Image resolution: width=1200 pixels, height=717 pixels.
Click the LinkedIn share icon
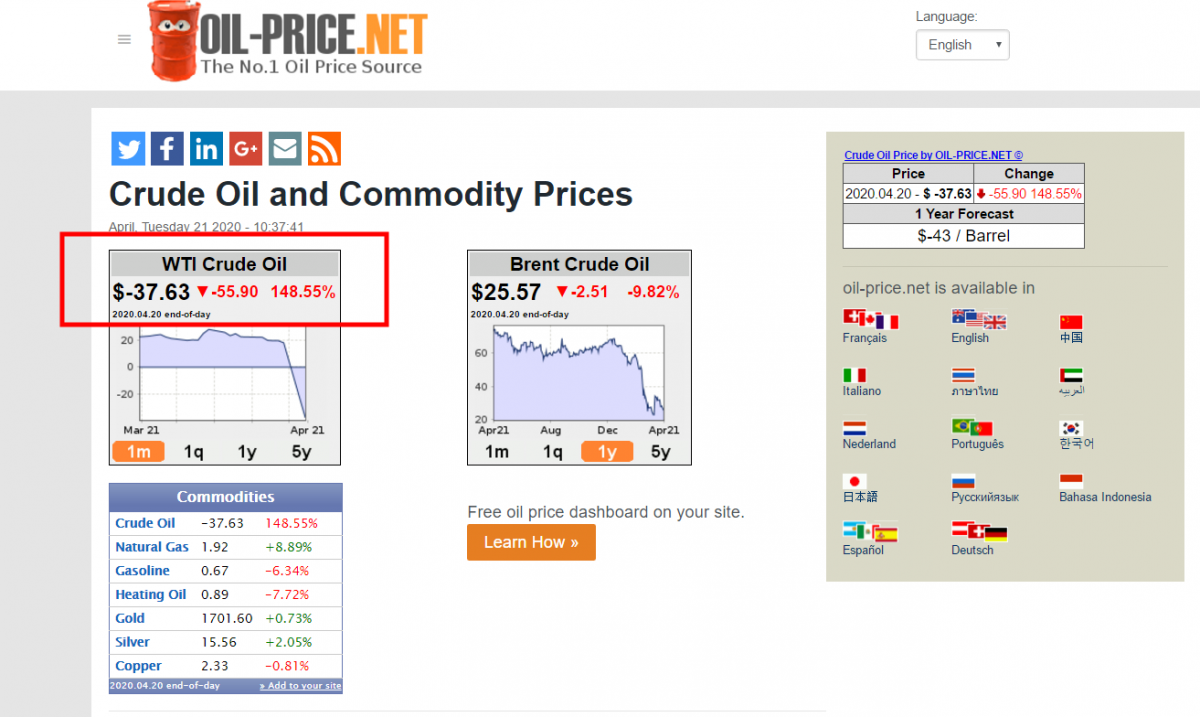(206, 149)
